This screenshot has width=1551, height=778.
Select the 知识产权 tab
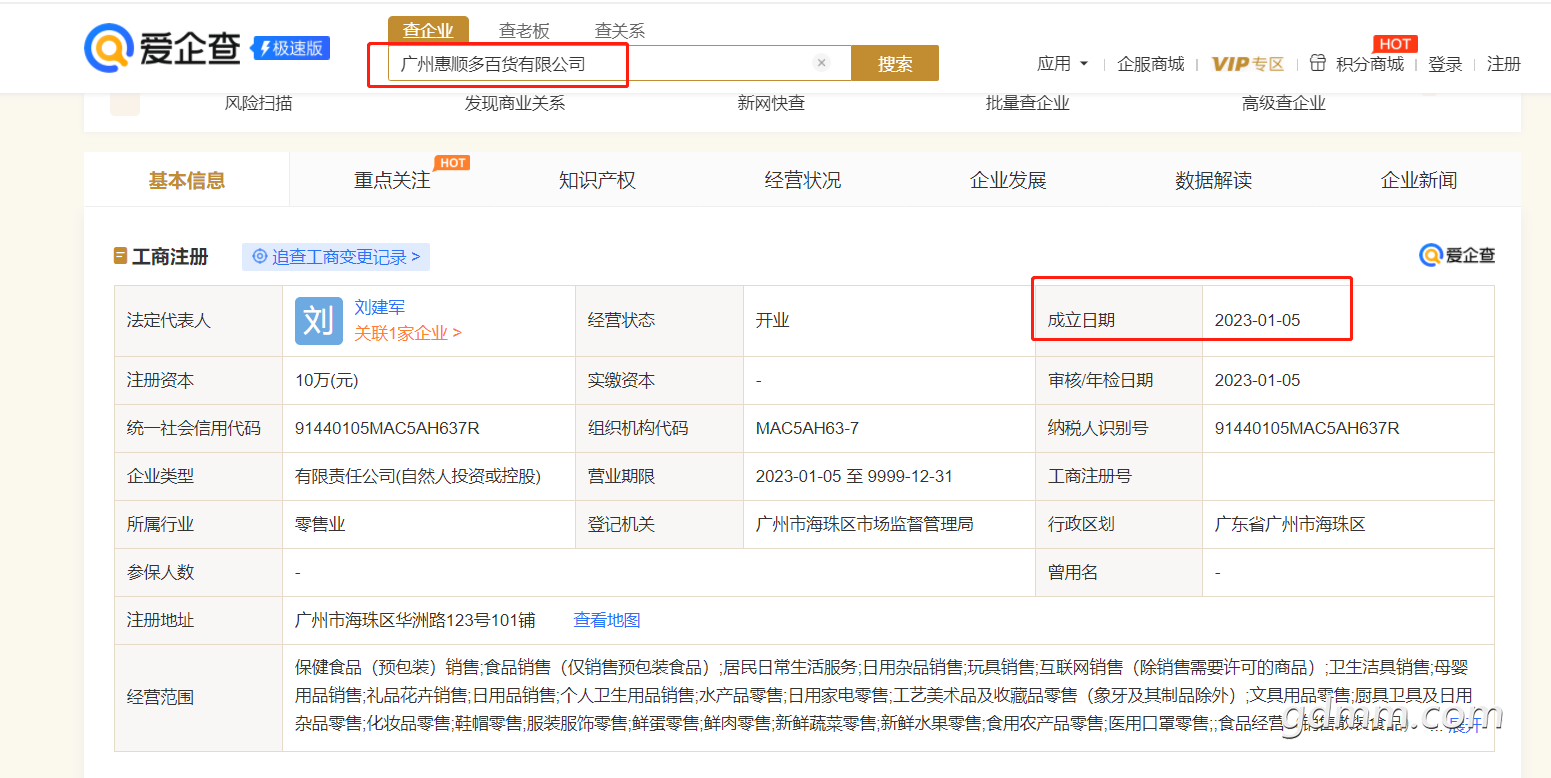[597, 180]
